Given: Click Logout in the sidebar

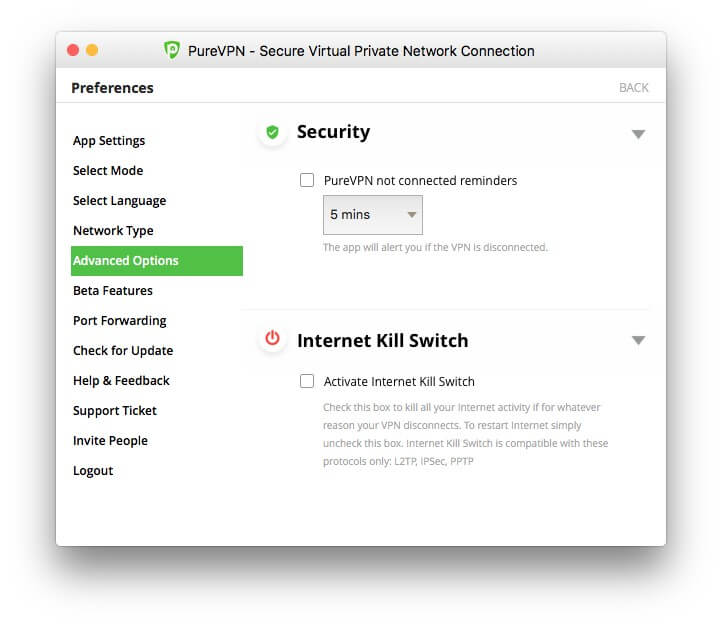Looking at the screenshot, I should [93, 471].
